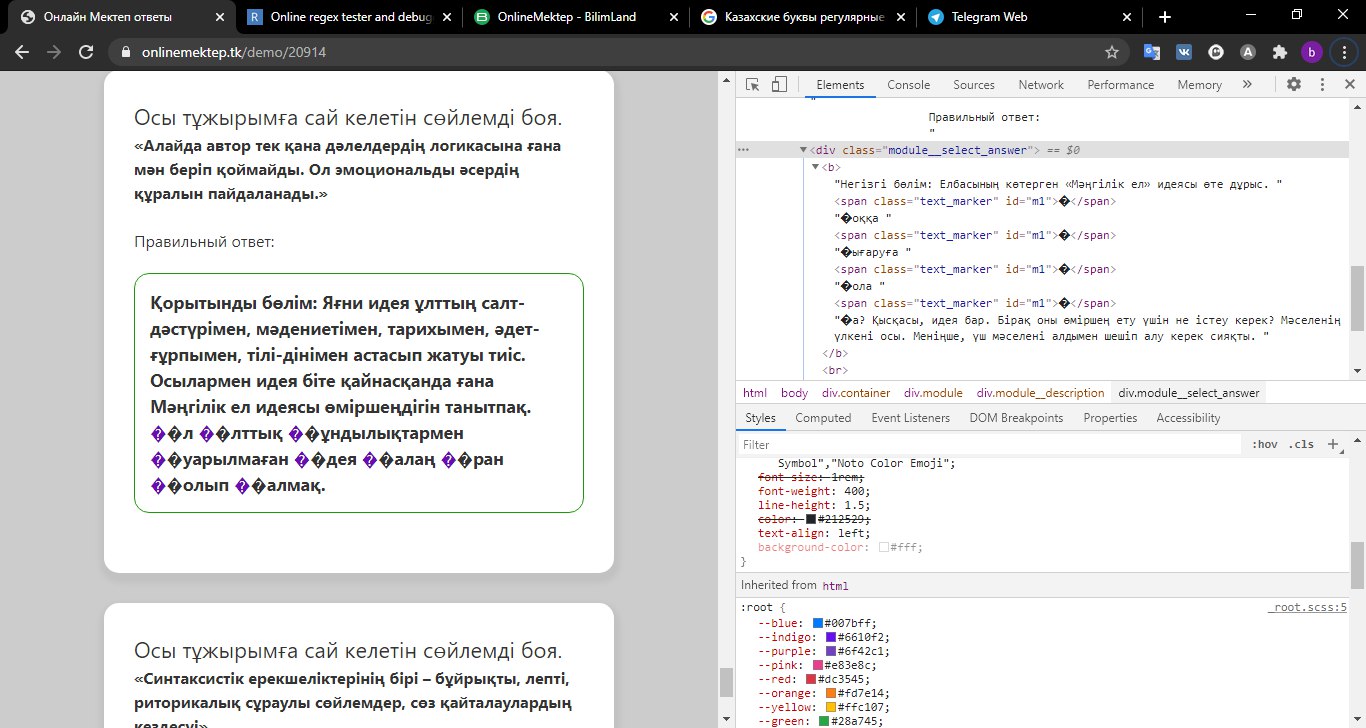Open the --red #dc3545 color swatch
The image size is (1366, 728).
tap(811, 679)
